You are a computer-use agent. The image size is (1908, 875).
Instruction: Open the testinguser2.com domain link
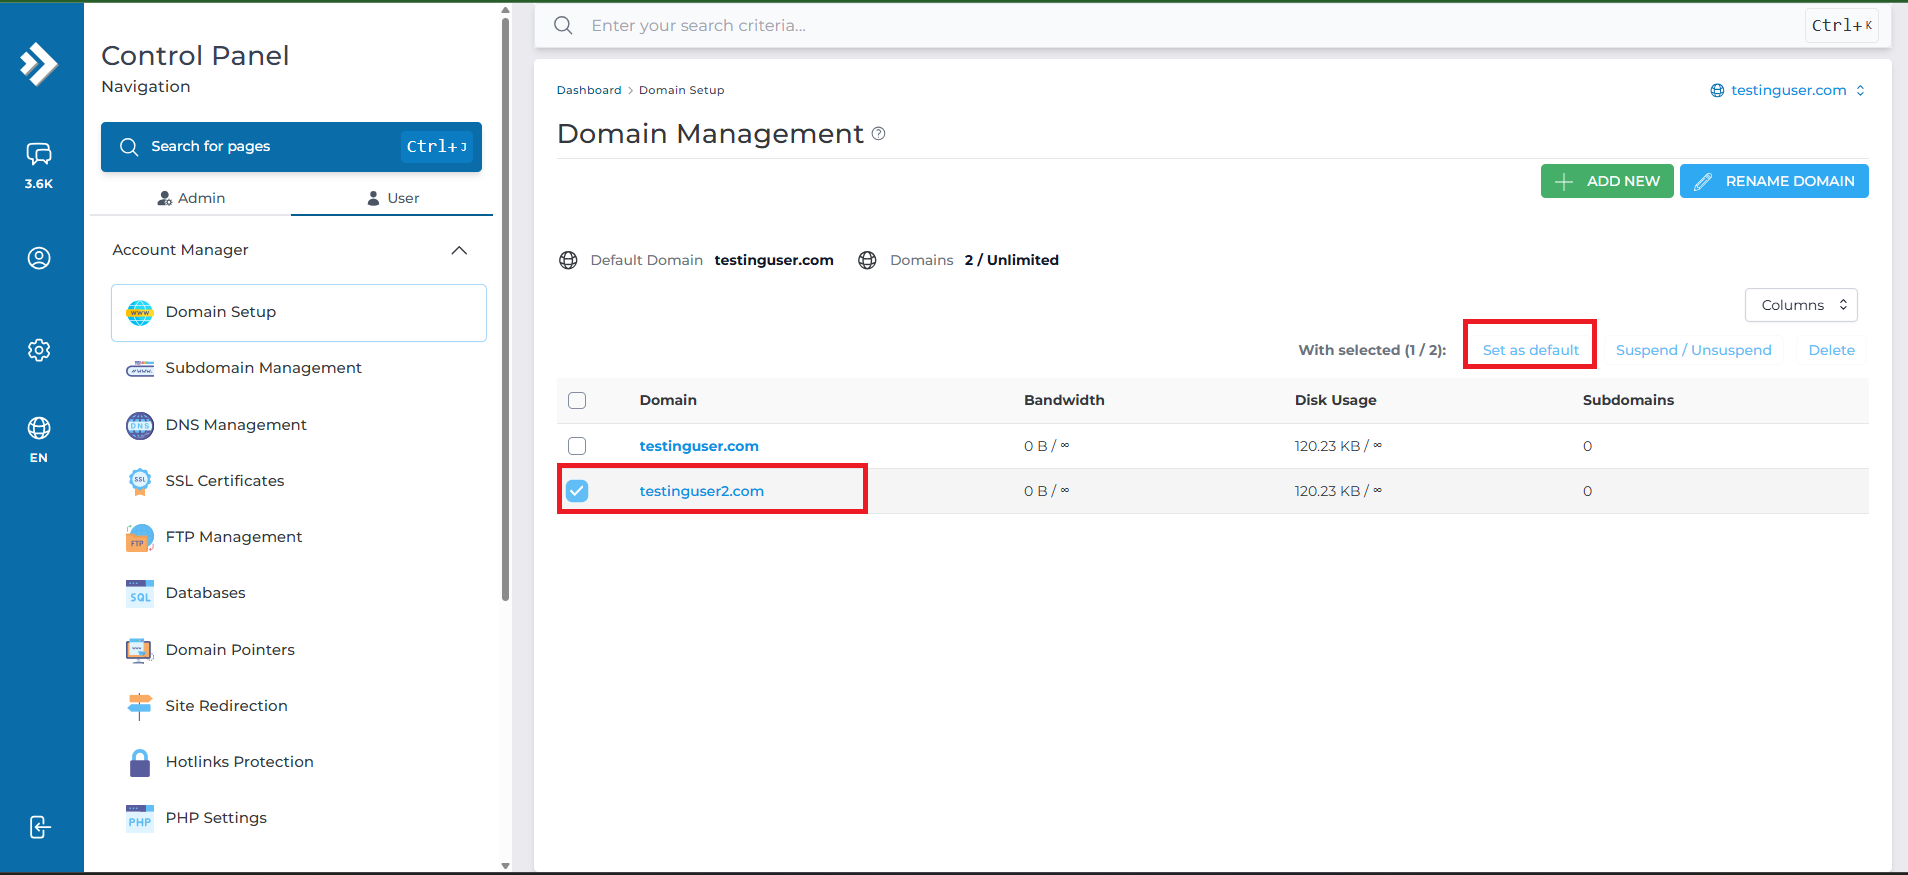702,491
